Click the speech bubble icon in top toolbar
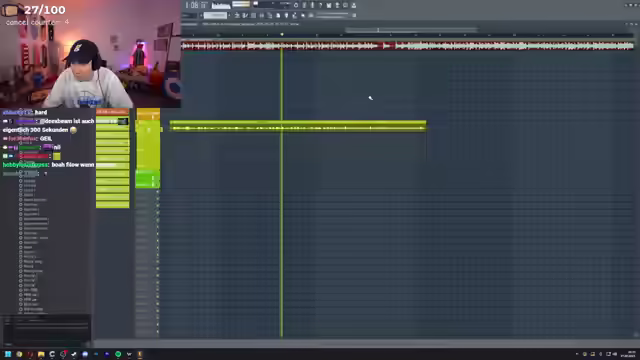 [x=345, y=5]
